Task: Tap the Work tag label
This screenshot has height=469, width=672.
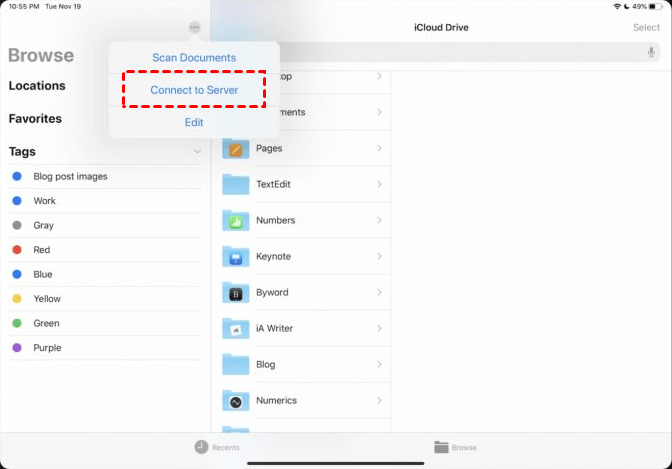Action: 45,201
